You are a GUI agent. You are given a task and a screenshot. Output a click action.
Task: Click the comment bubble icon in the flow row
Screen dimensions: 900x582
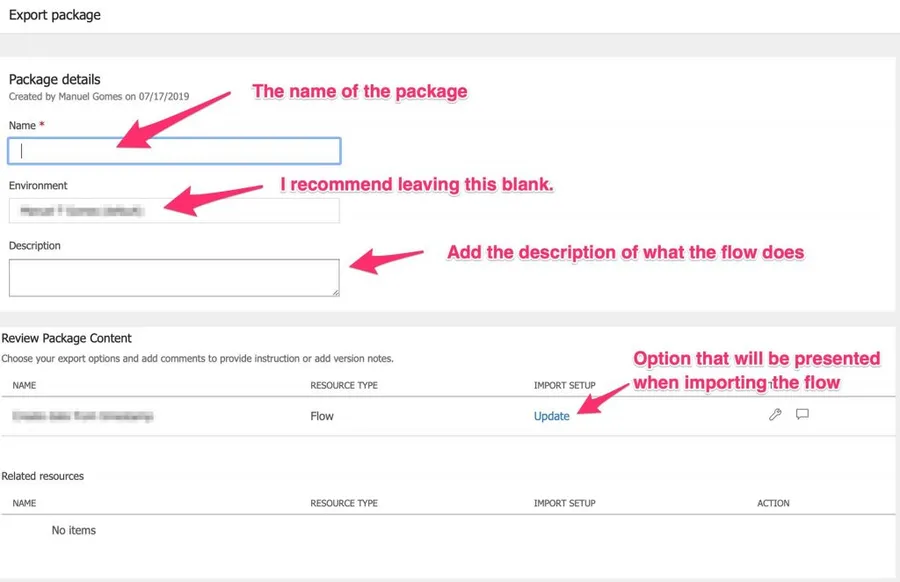click(802, 415)
